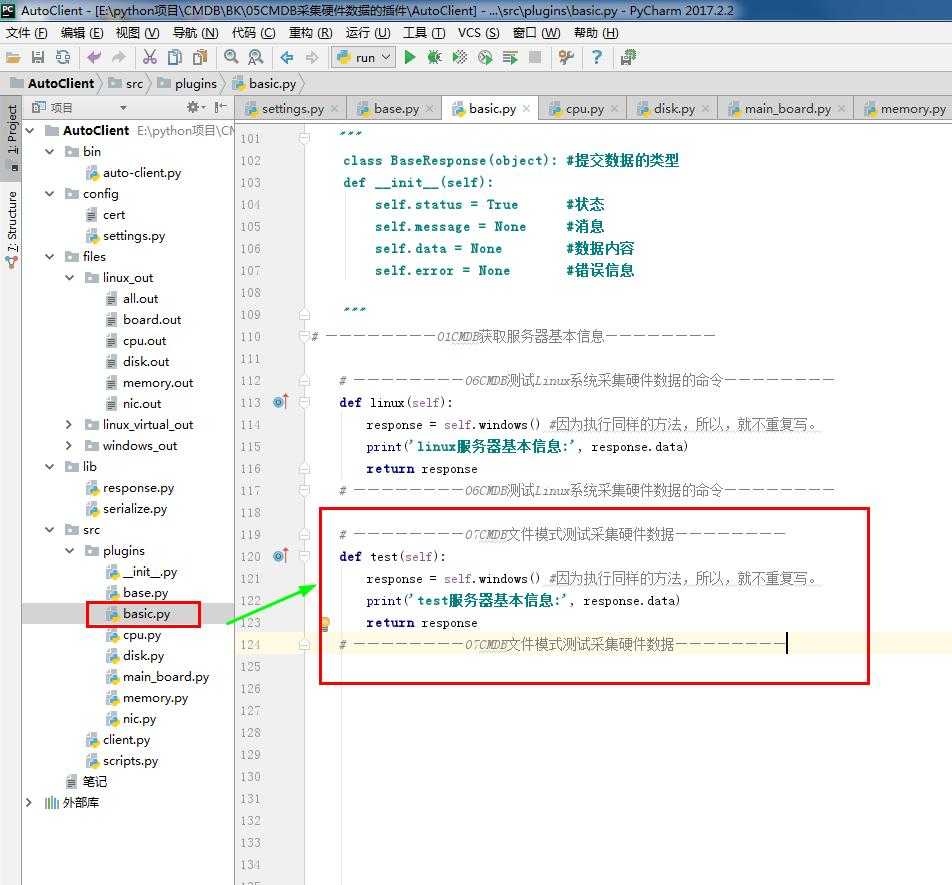Fold the def test code block
952x885 pixels.
point(304,556)
